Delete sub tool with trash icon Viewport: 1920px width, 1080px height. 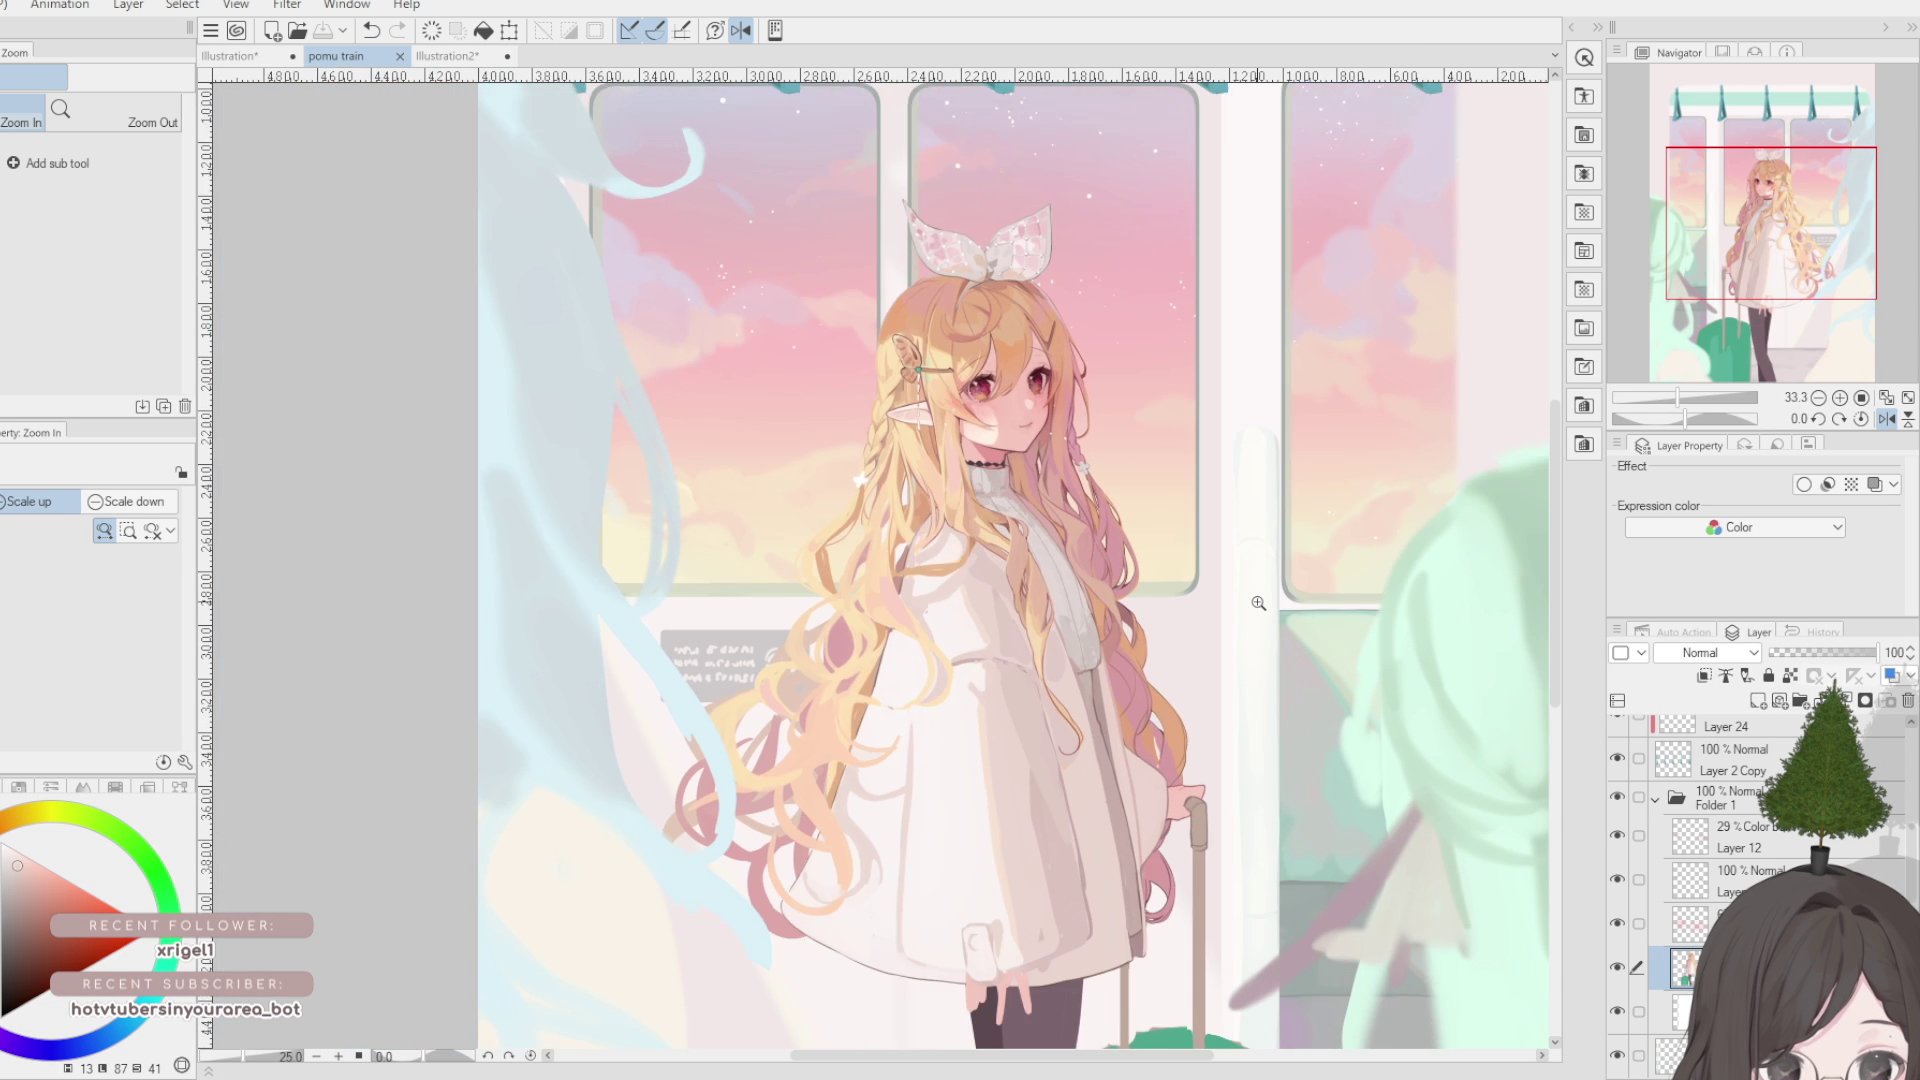(185, 406)
